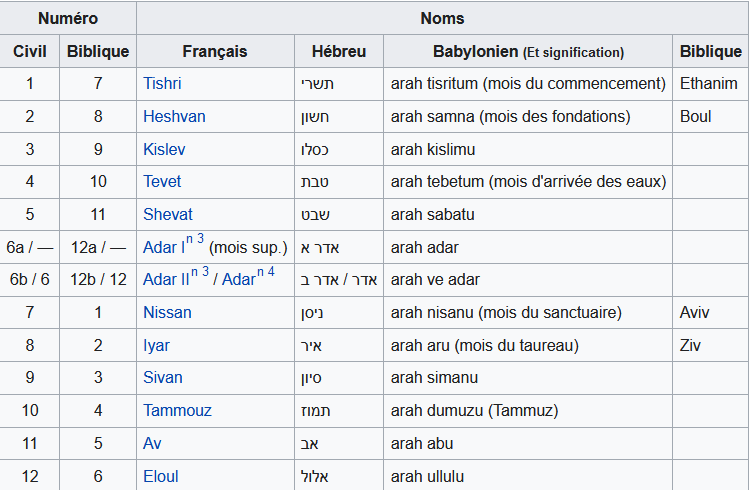Image resolution: width=751 pixels, height=490 pixels.
Task: Click the Shevat link
Action: coord(168,214)
